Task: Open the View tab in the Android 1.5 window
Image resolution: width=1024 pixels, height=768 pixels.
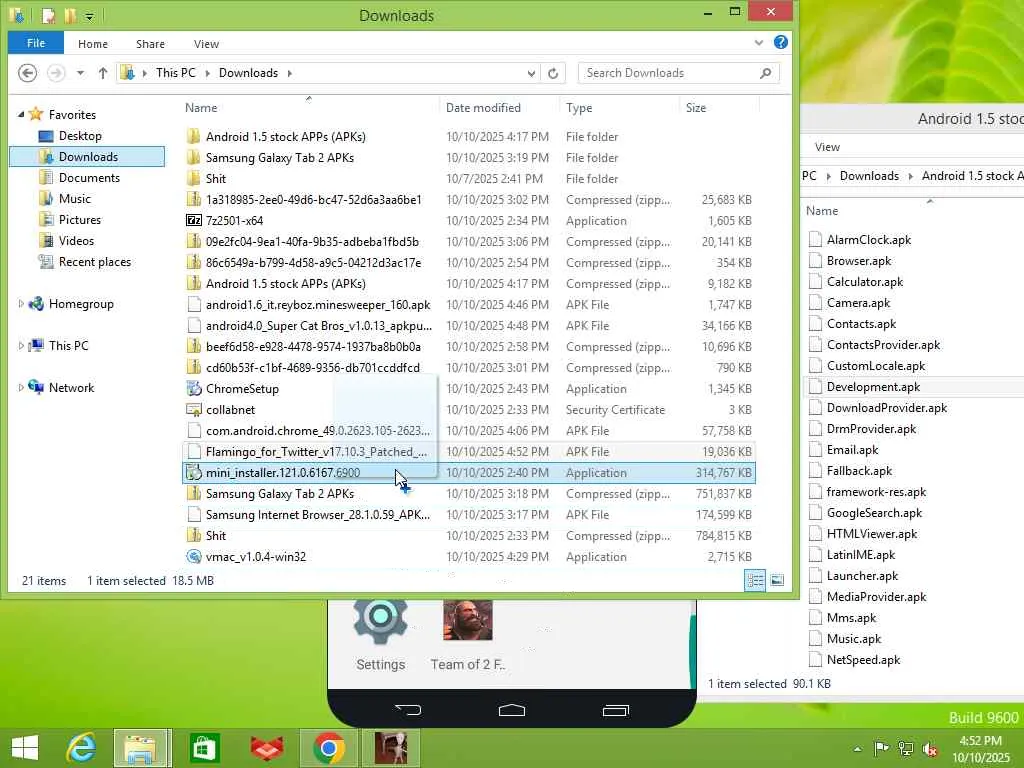Action: point(827,147)
